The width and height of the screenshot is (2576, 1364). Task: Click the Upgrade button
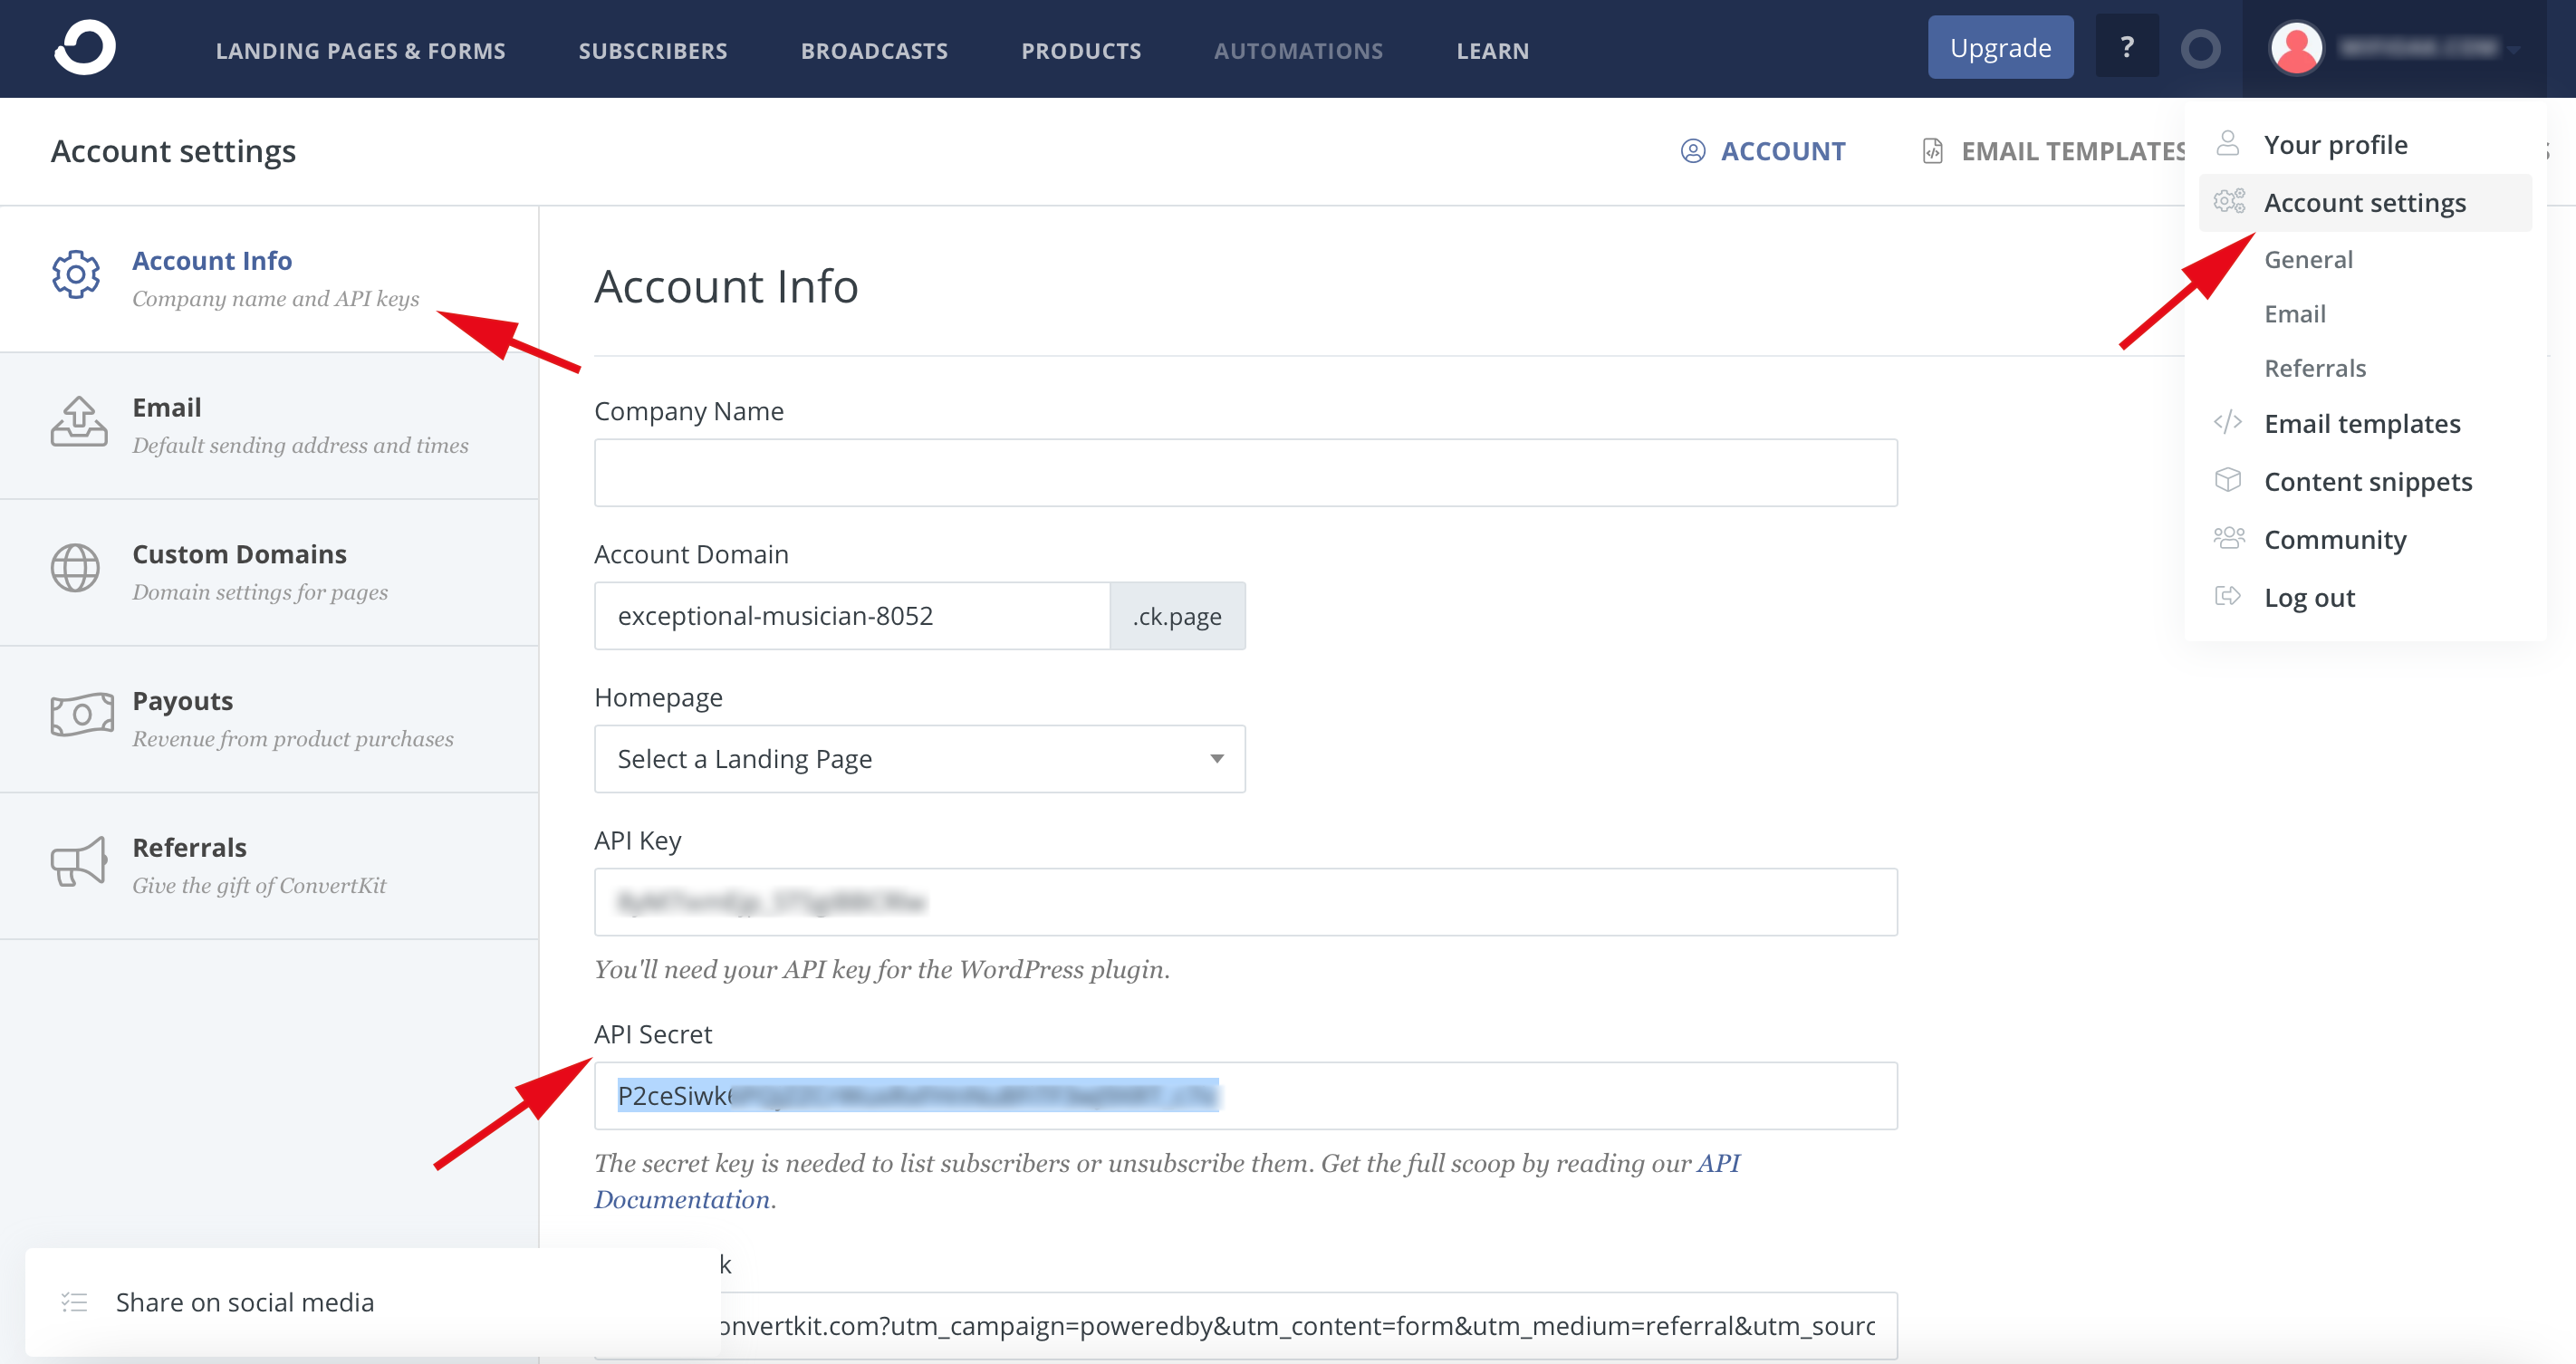(2000, 47)
